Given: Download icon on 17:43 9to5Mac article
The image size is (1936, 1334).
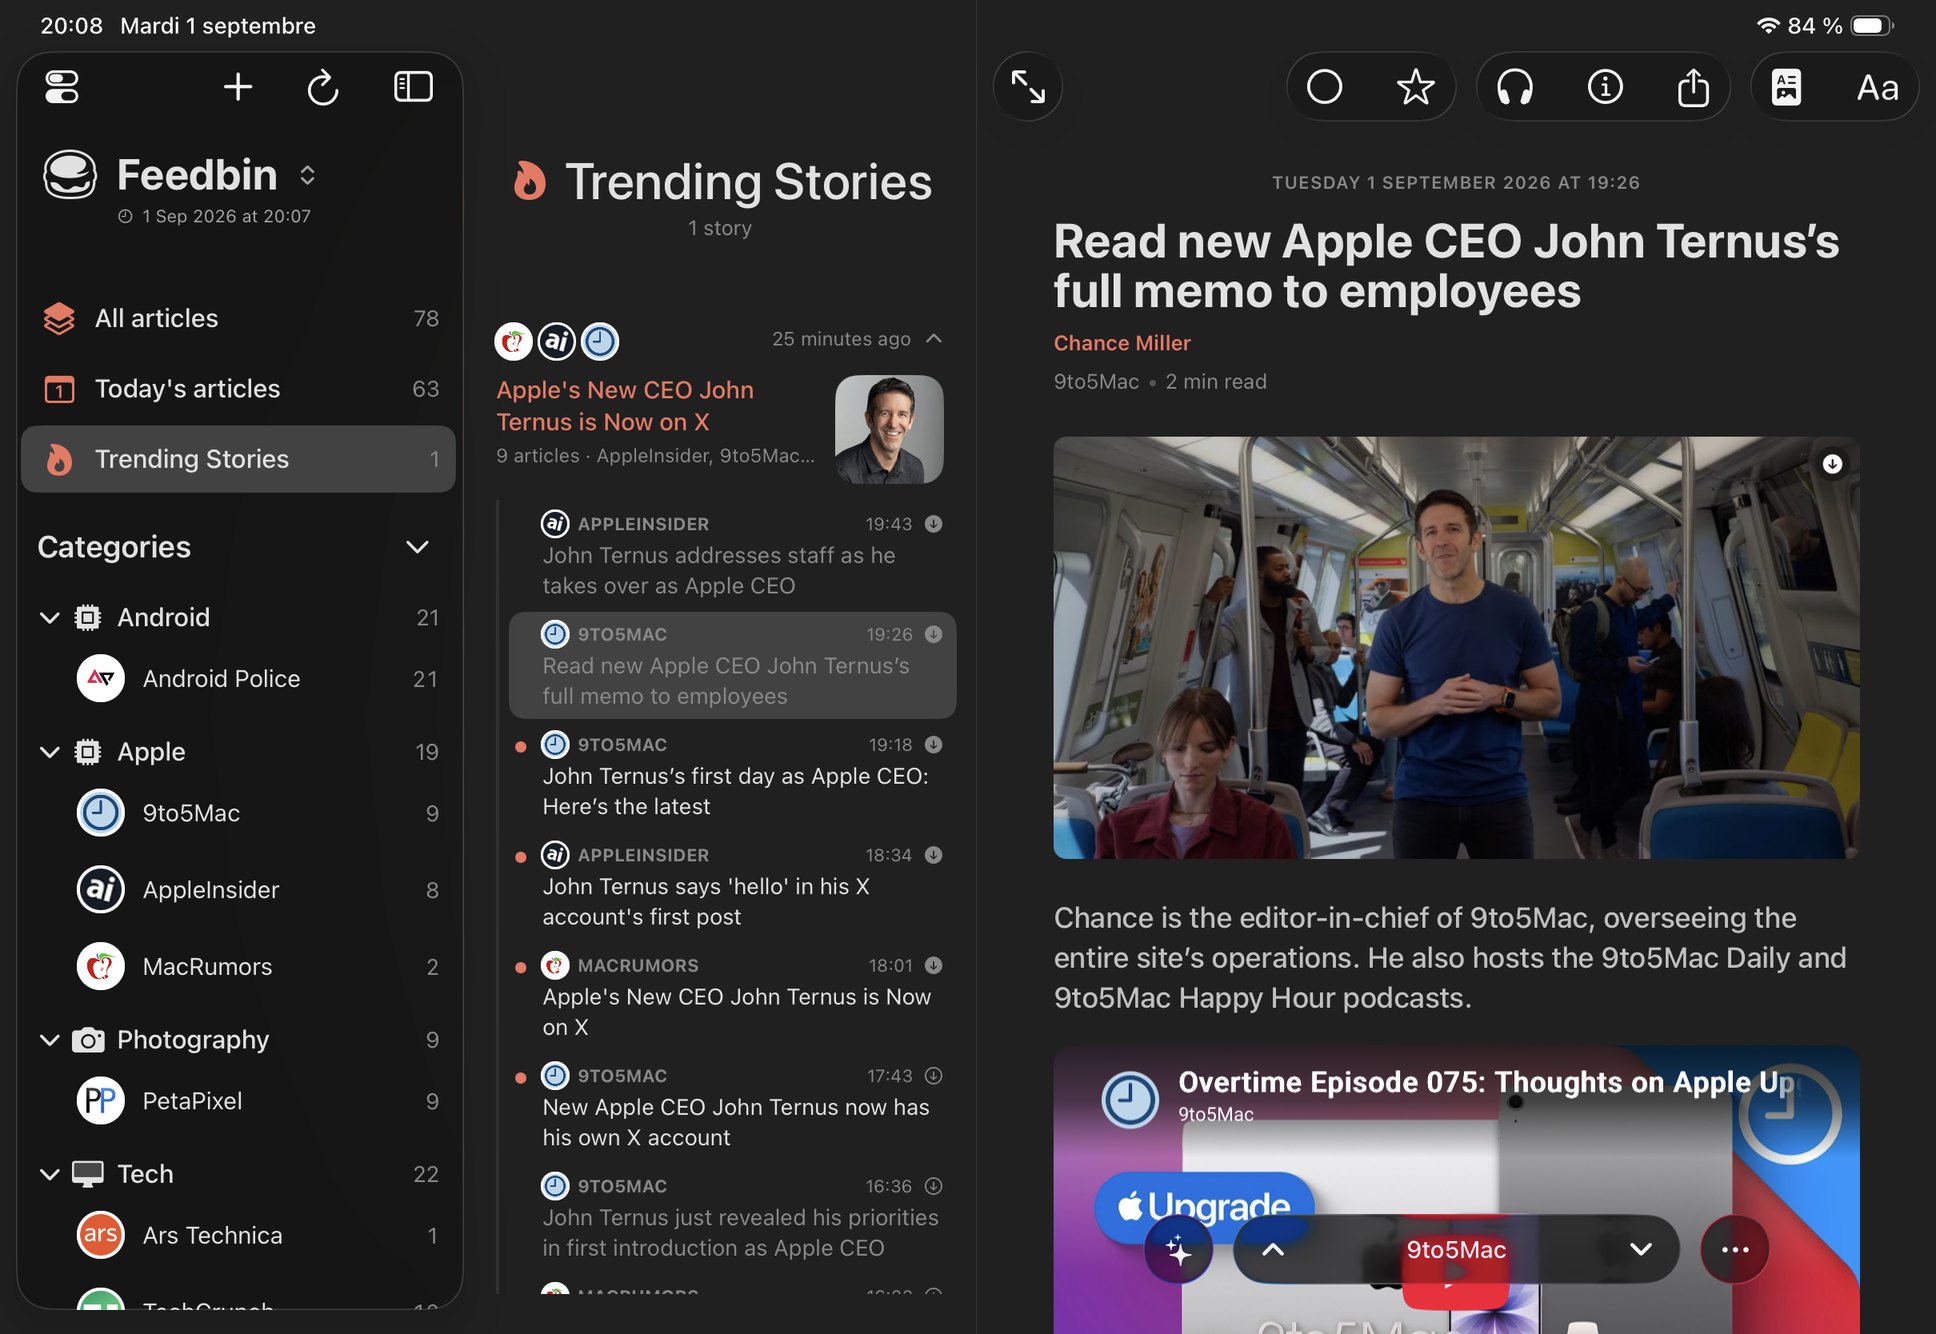Looking at the screenshot, I should pyautogui.click(x=933, y=1076).
